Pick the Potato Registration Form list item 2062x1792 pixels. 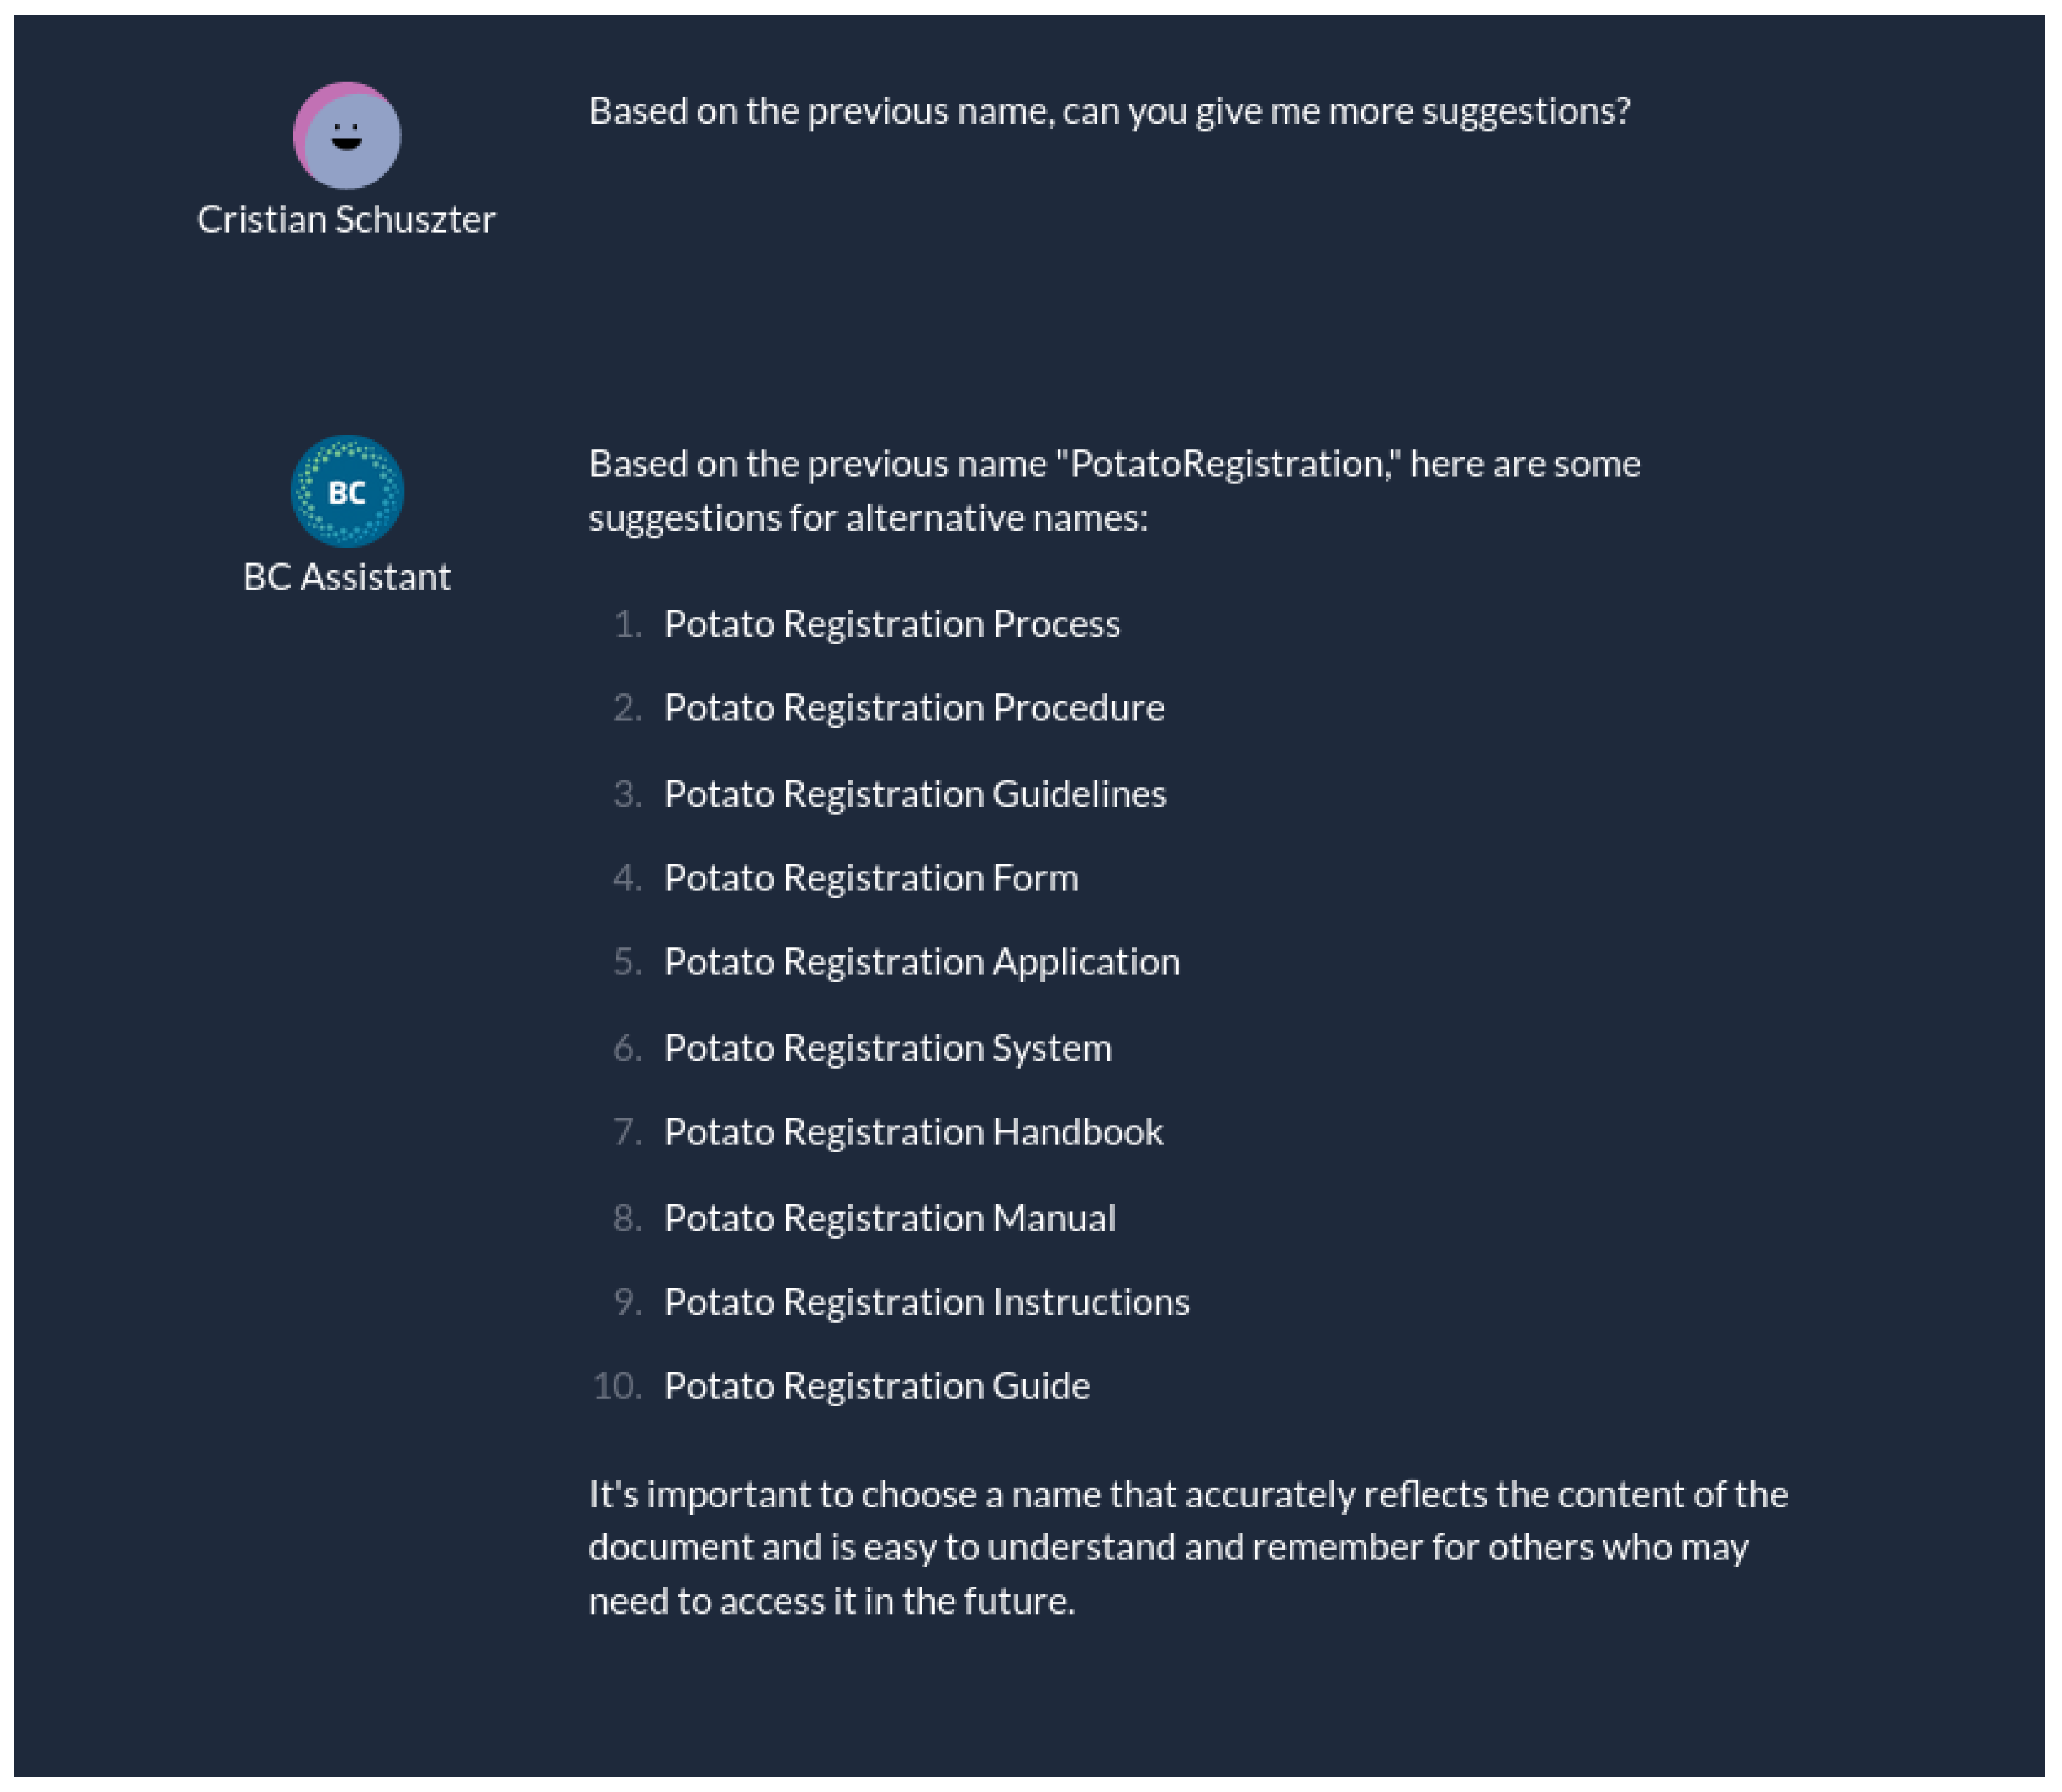click(x=870, y=878)
